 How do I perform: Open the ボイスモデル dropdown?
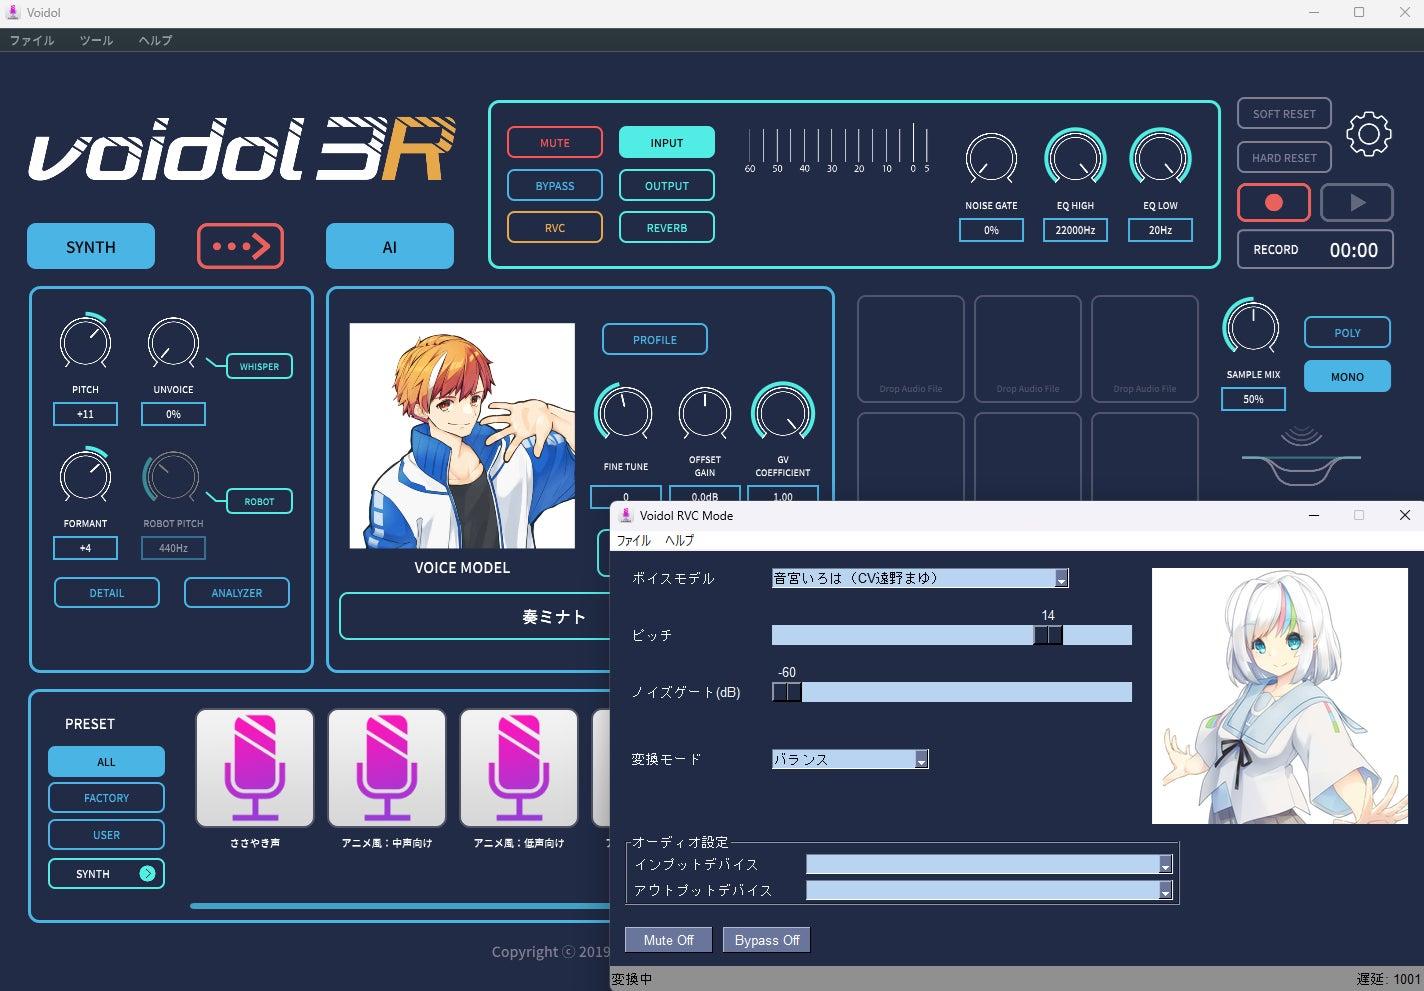coord(920,578)
